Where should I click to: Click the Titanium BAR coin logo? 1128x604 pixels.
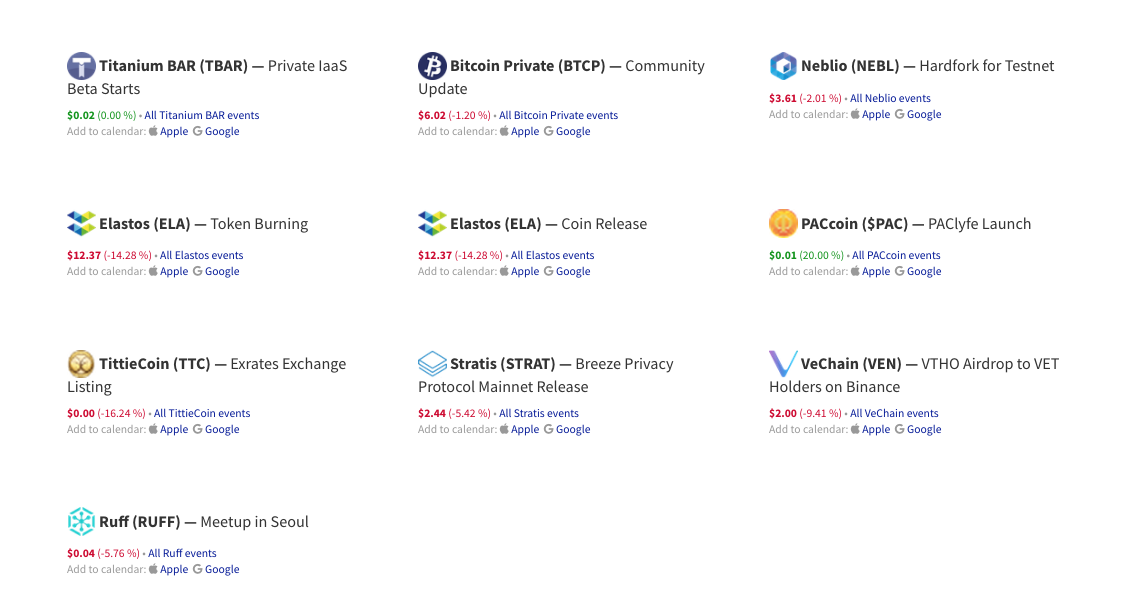pyautogui.click(x=81, y=66)
